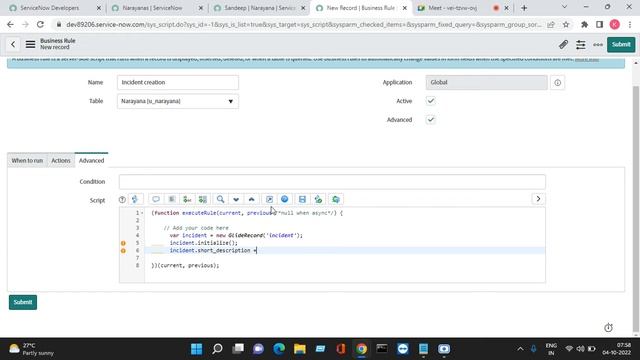Click the attachment paperclip icon
Image resolution: width=640 pixels, height=360 pixels.
tap(563, 44)
